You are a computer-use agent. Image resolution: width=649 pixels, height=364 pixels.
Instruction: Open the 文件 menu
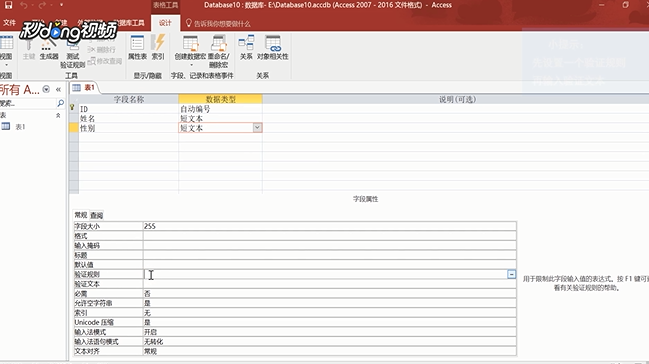click(x=9, y=23)
